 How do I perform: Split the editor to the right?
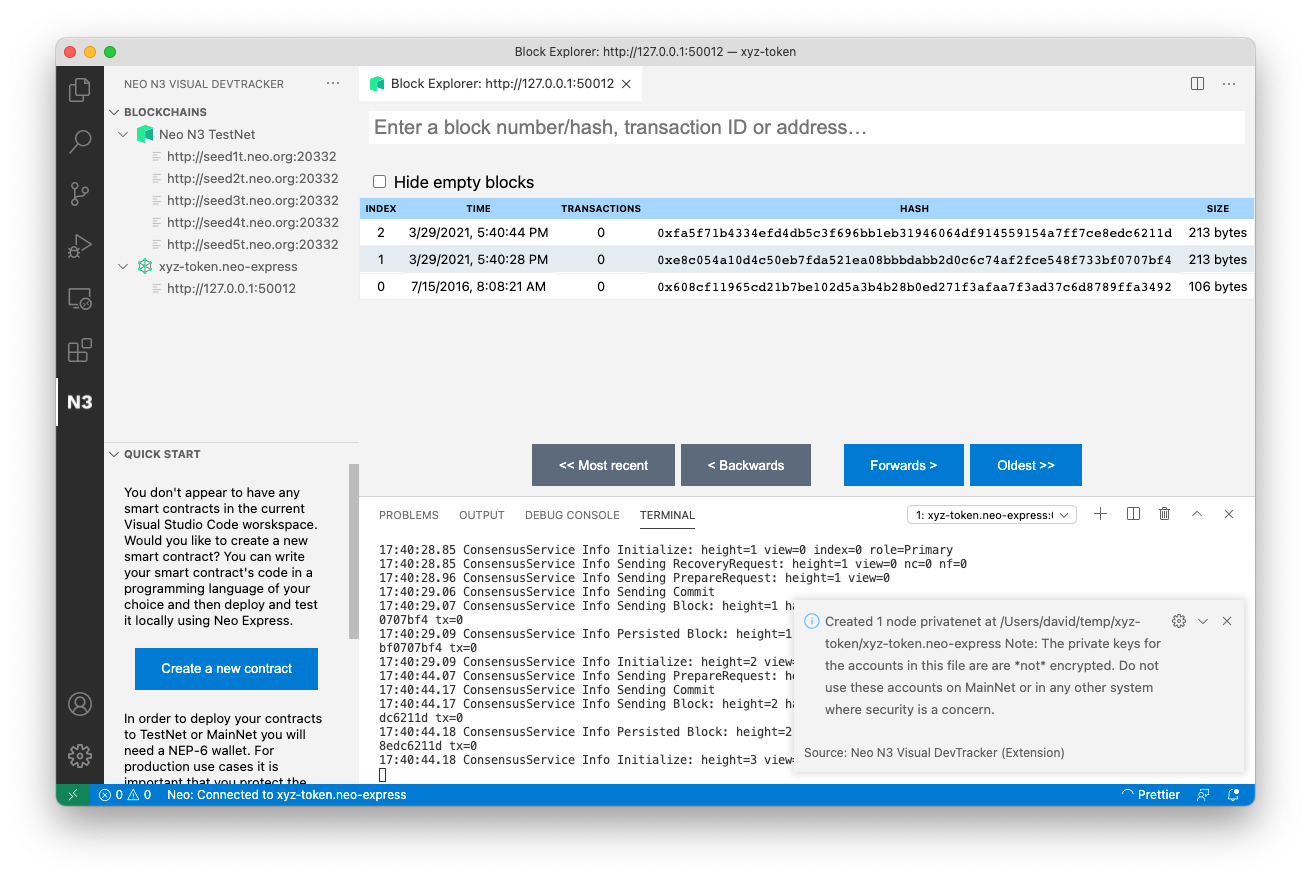pos(1197,84)
